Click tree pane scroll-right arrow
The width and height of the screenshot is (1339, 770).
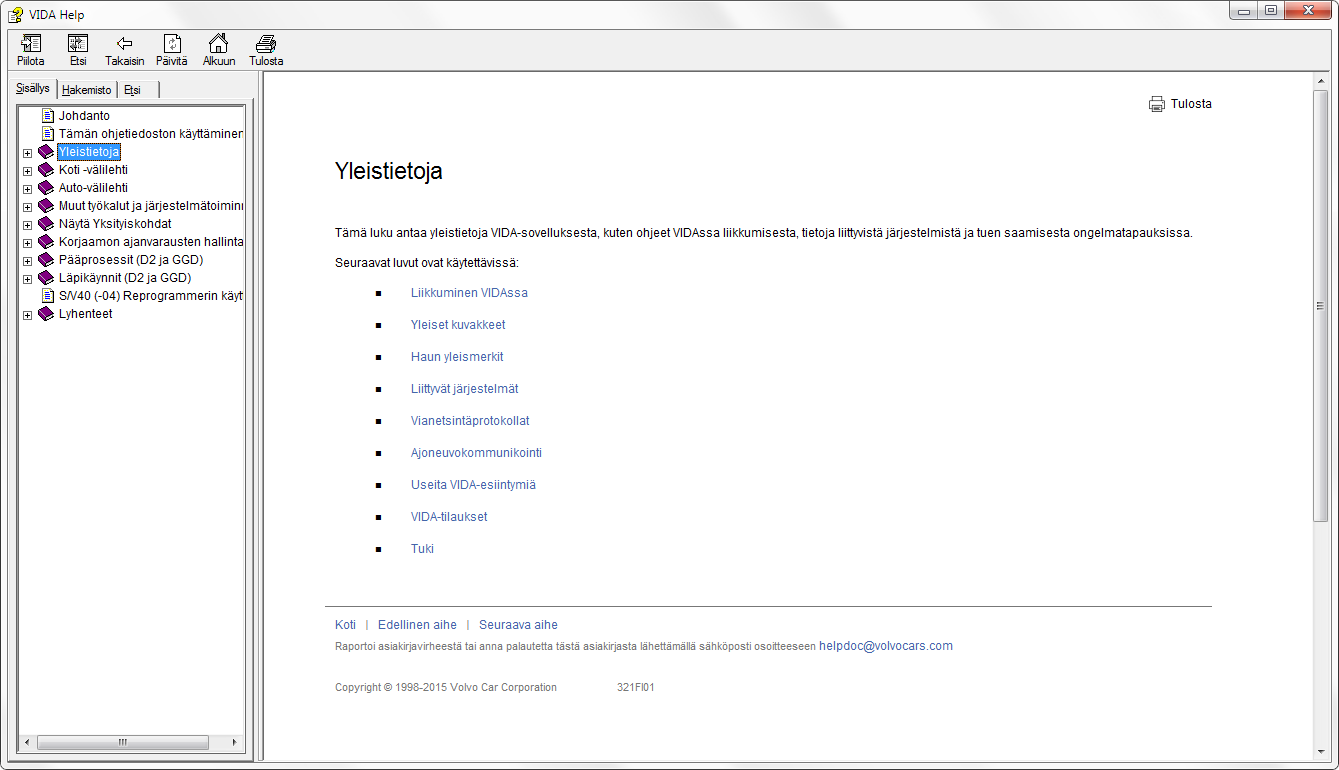[x=236, y=743]
